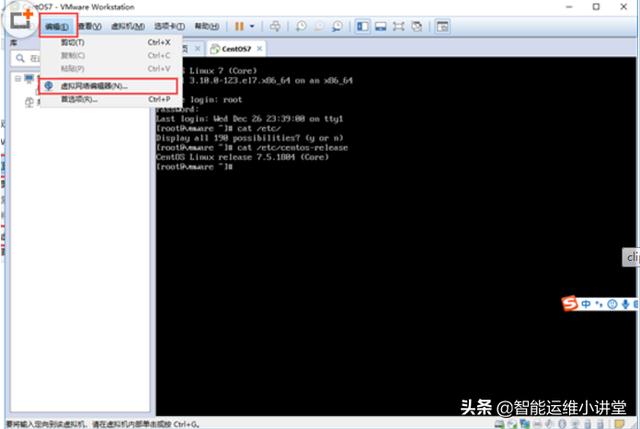Select the My Computer library item
The width and height of the screenshot is (640, 429).
pyautogui.click(x=29, y=78)
